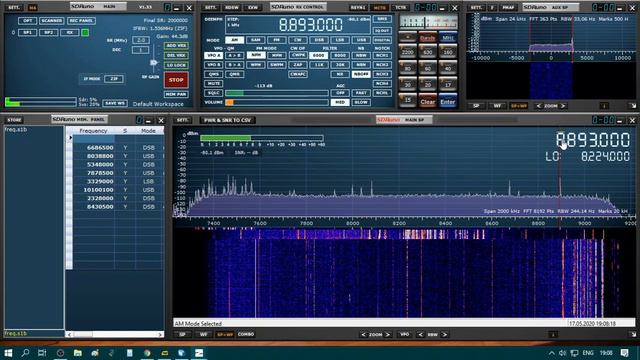Choose the 2200 band key
This screenshot has width=640, height=360.
[x=407, y=52]
